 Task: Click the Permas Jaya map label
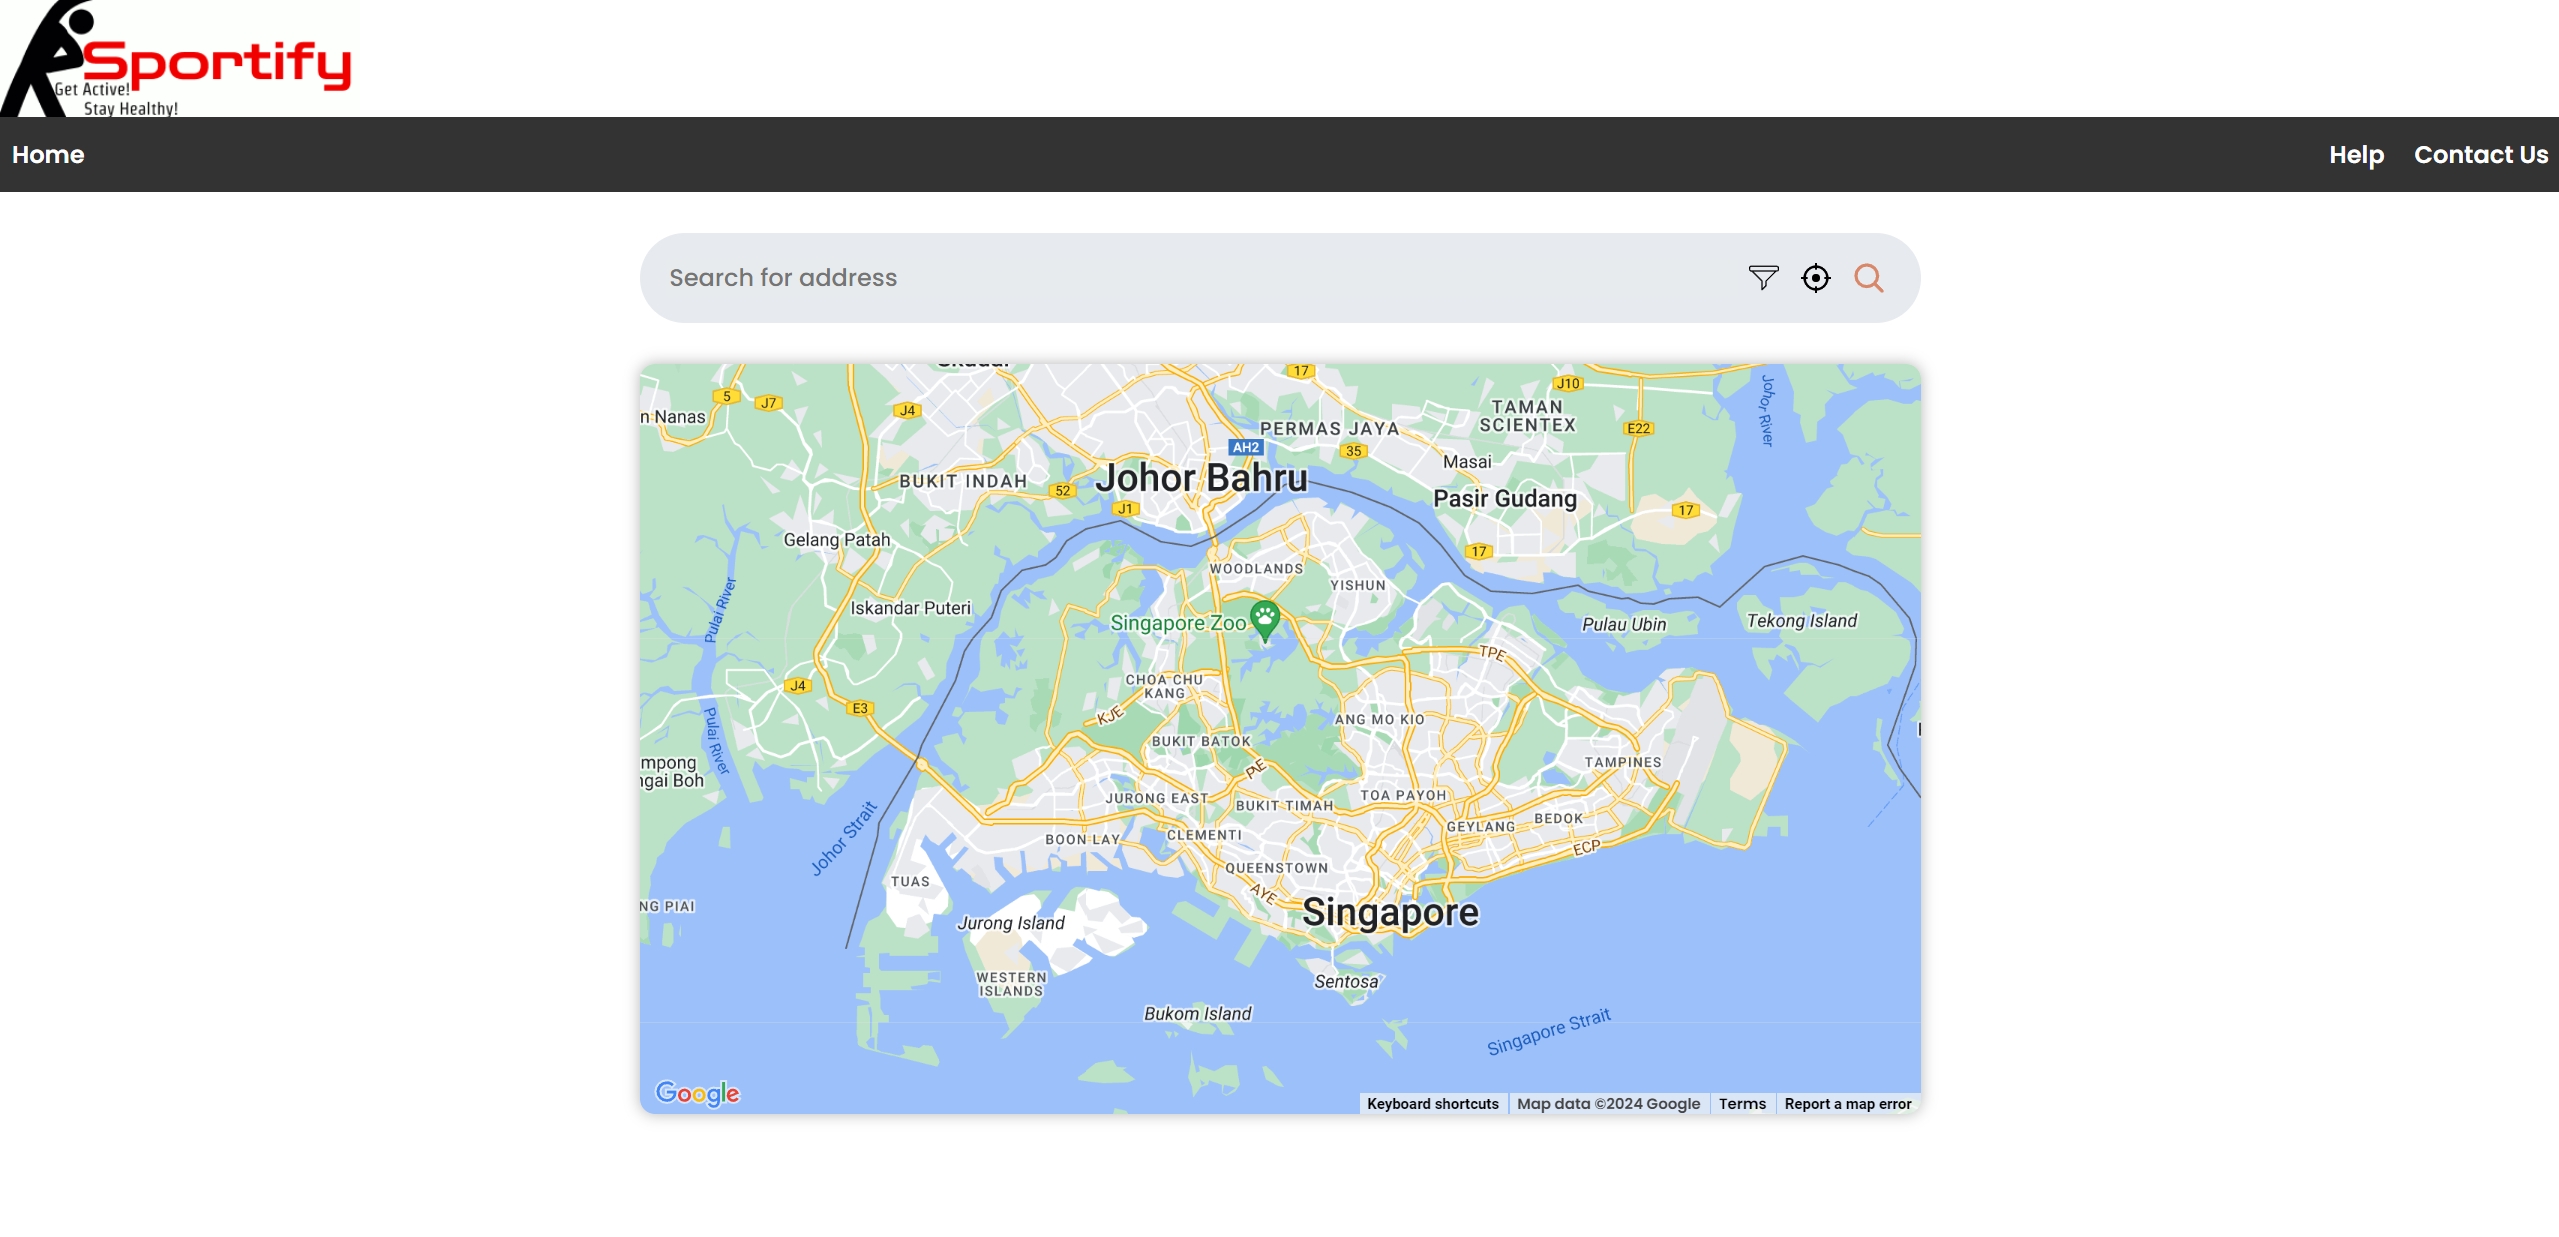[1329, 429]
